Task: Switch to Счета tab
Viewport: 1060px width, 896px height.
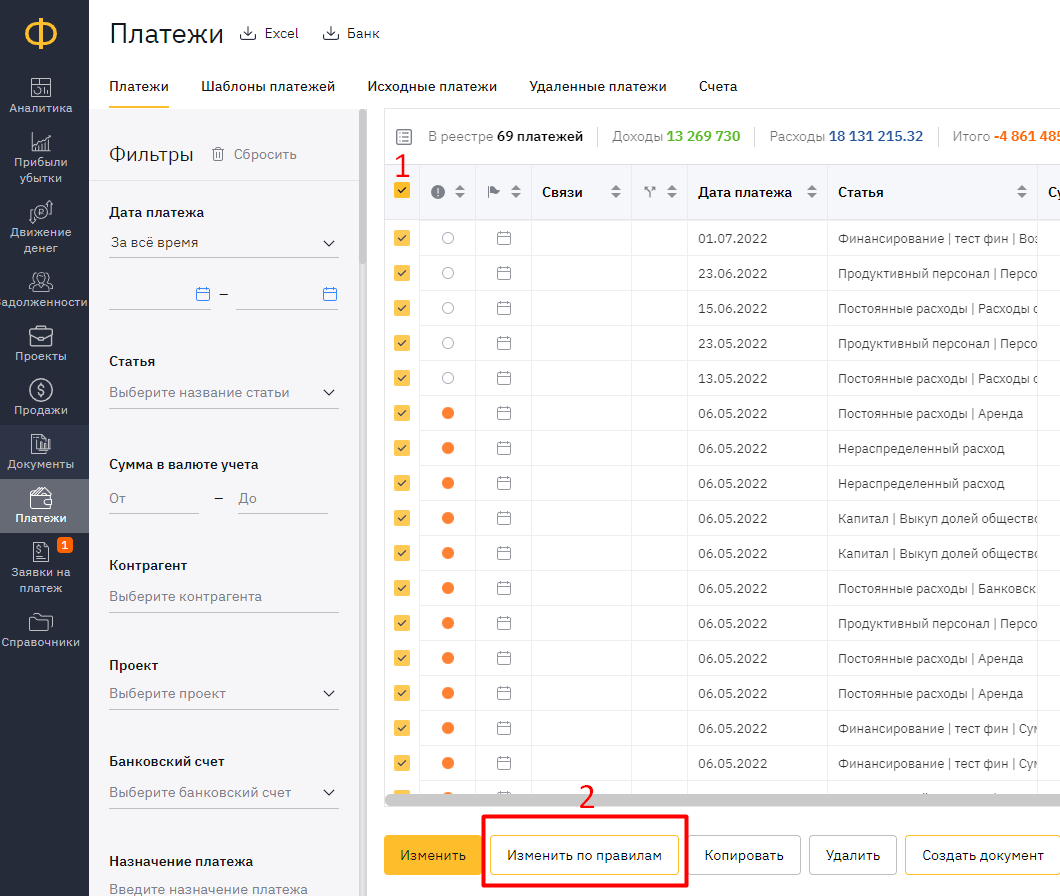Action: coord(718,87)
